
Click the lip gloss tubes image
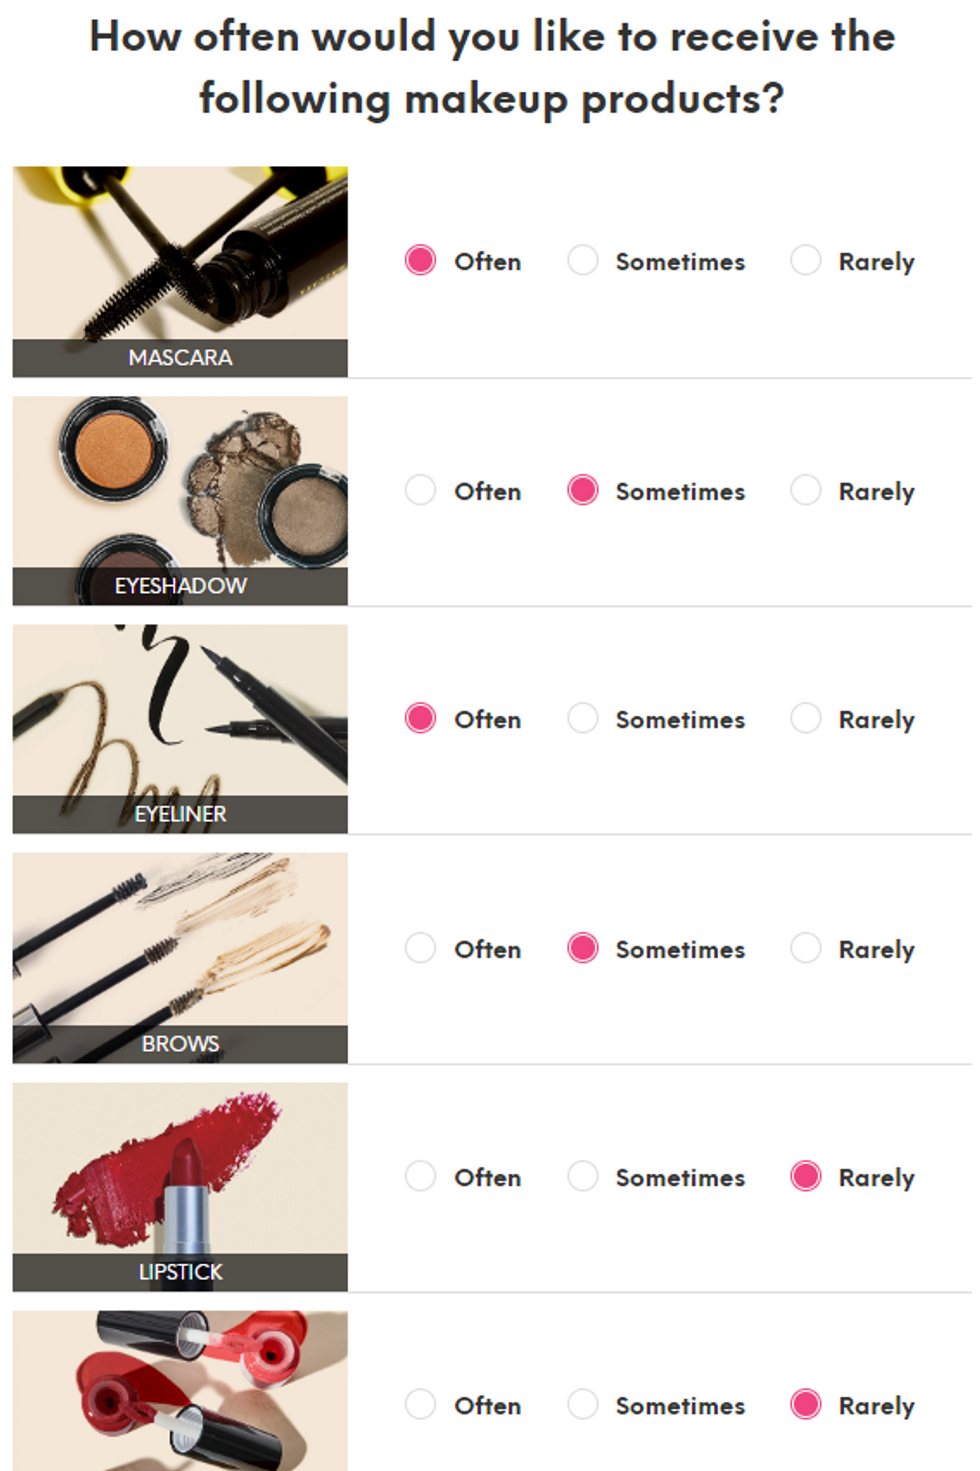[x=180, y=1392]
